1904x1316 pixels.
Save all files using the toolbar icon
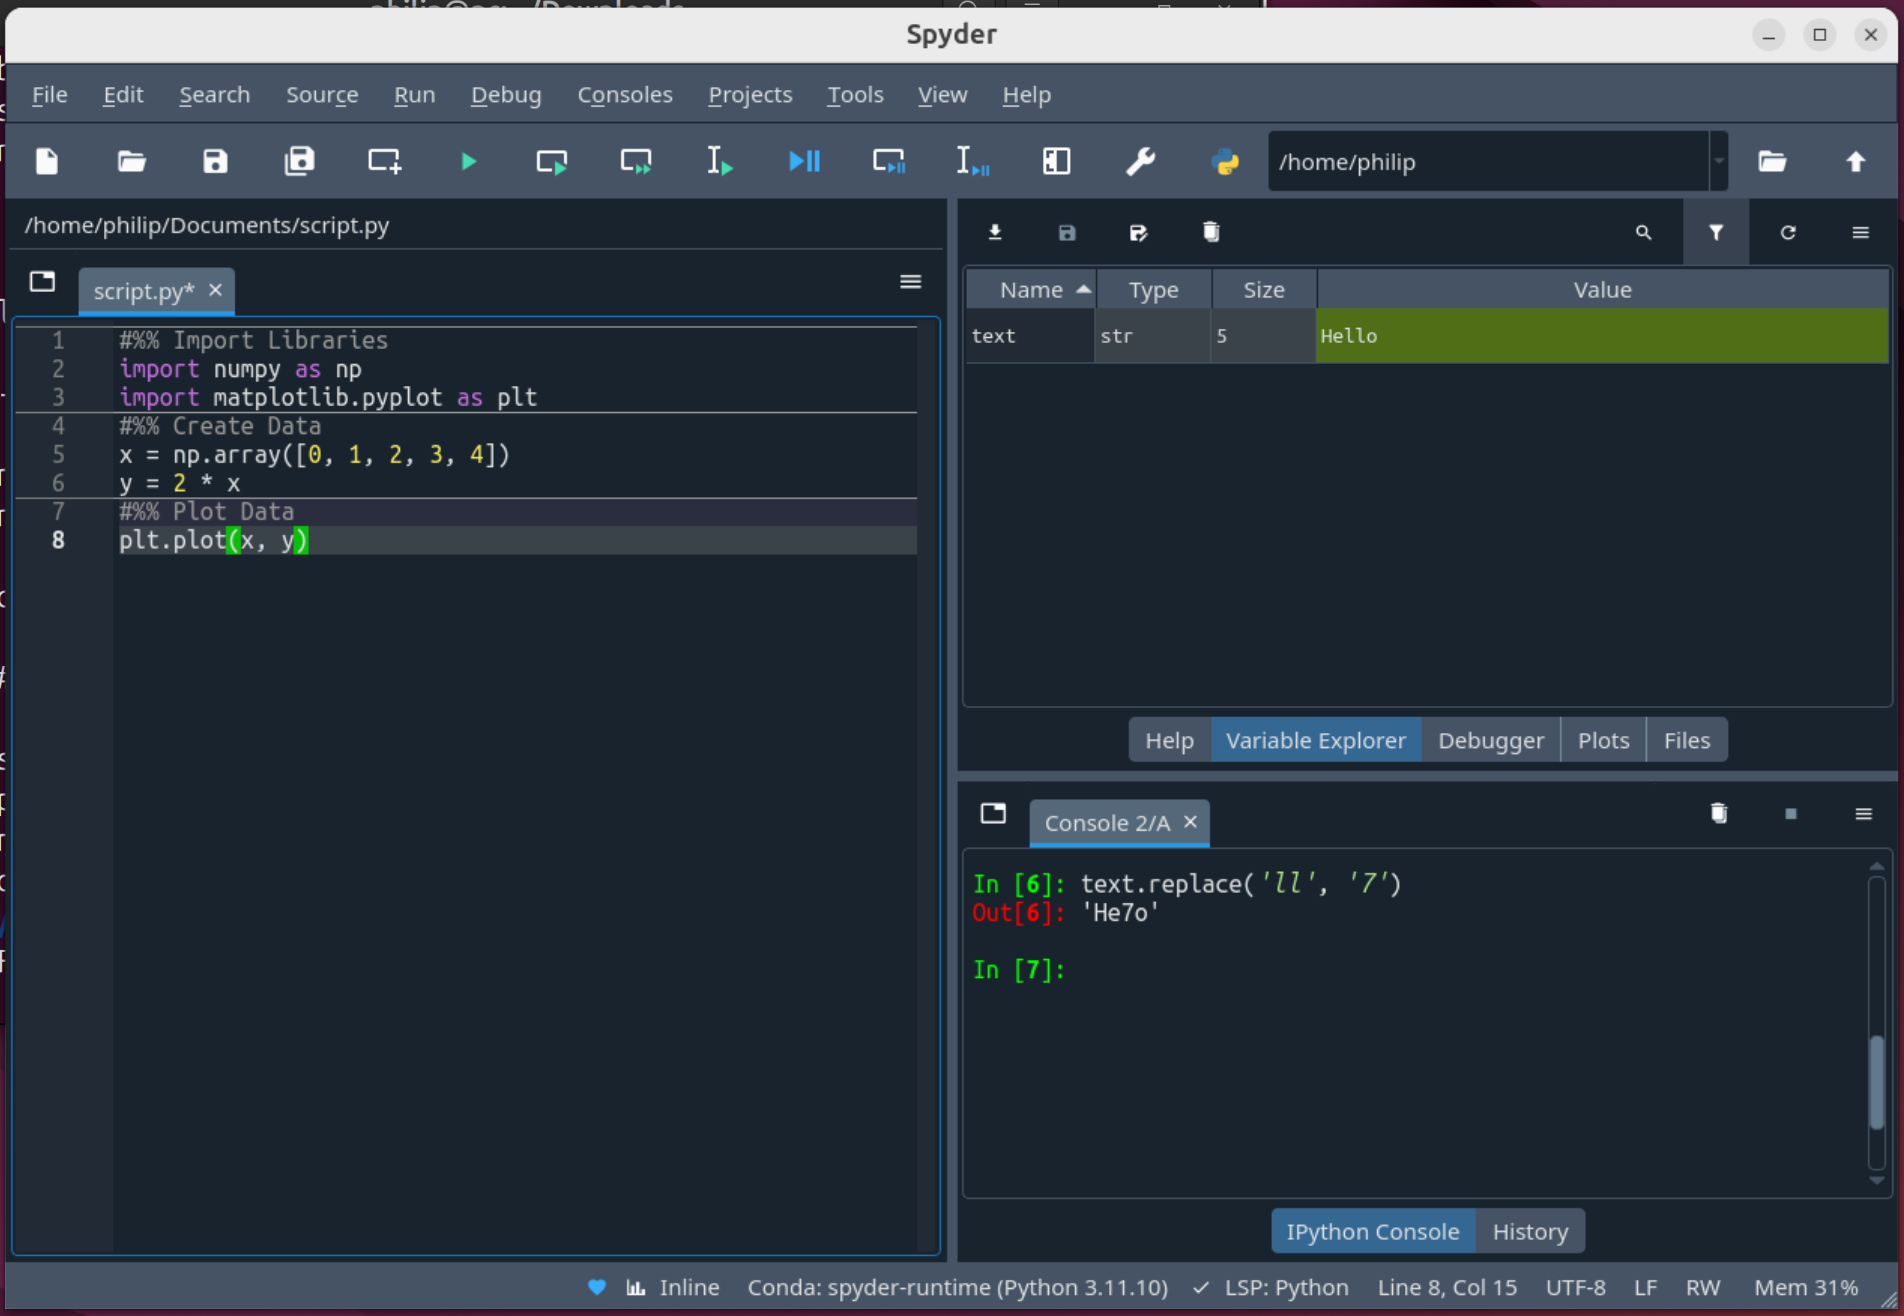299,161
